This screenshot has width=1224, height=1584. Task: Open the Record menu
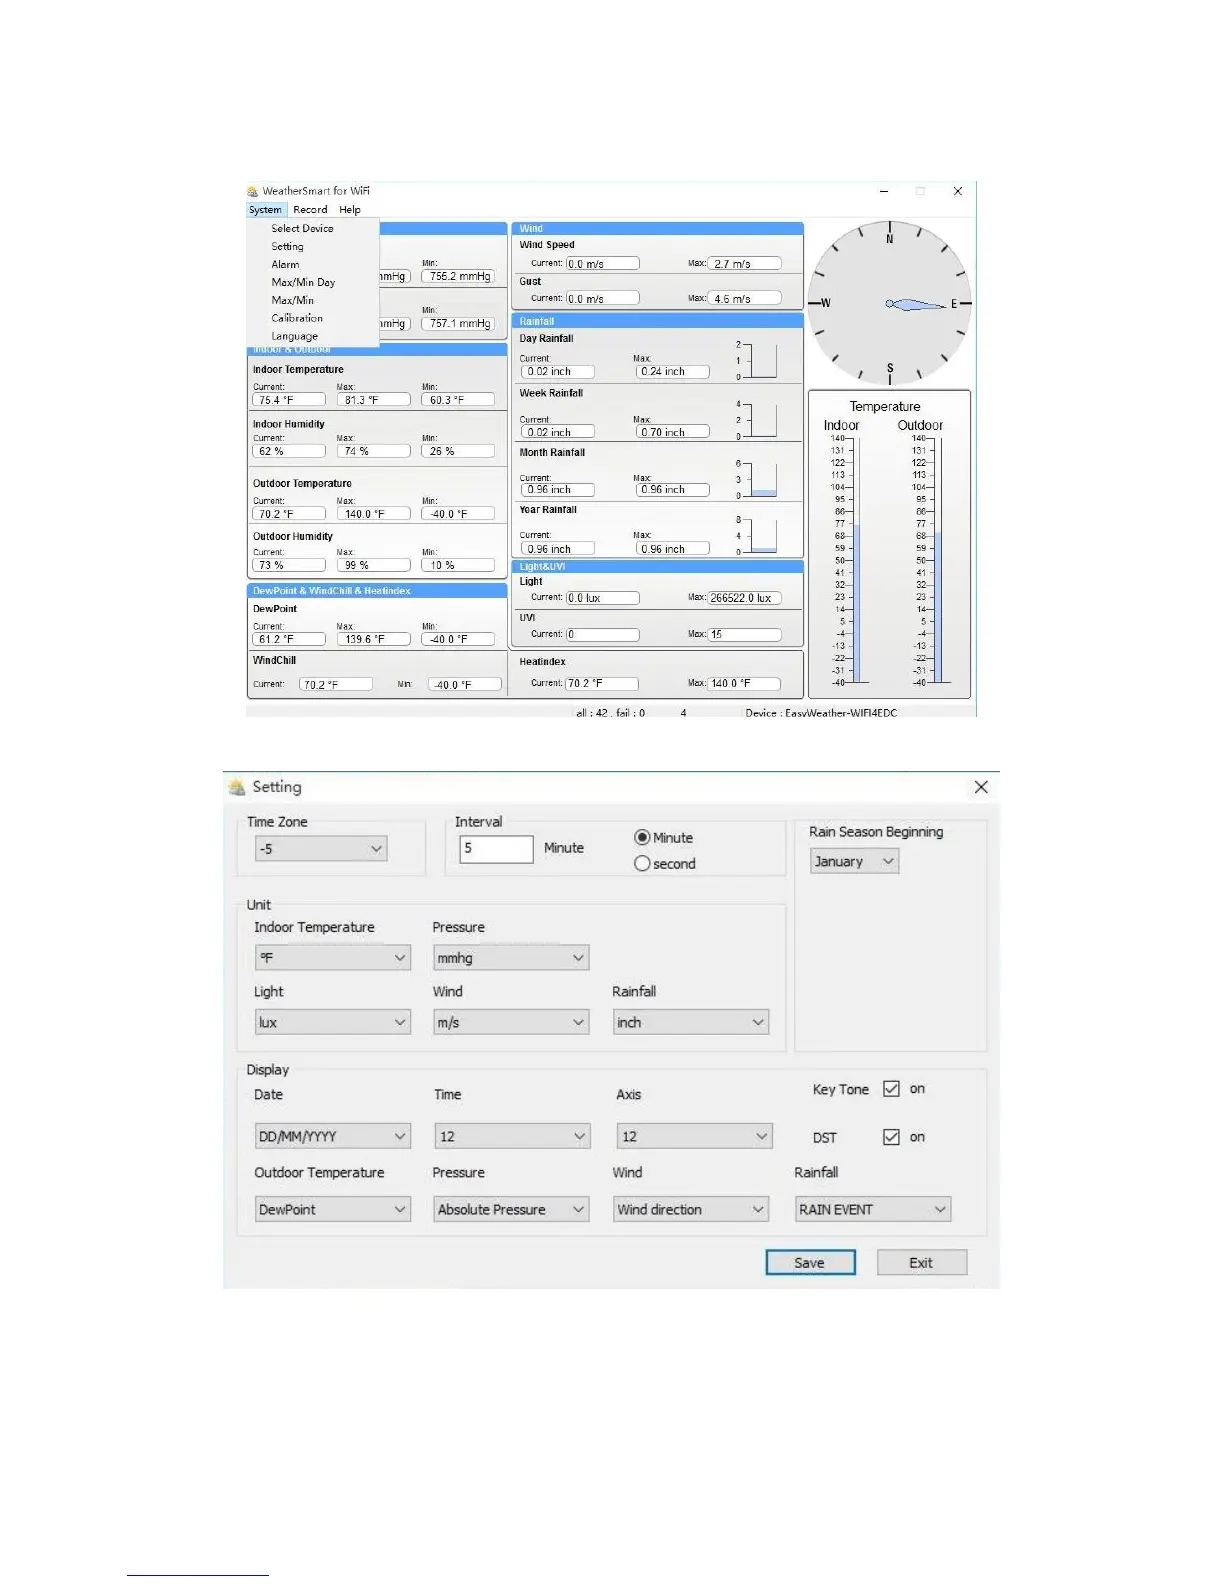click(x=310, y=210)
